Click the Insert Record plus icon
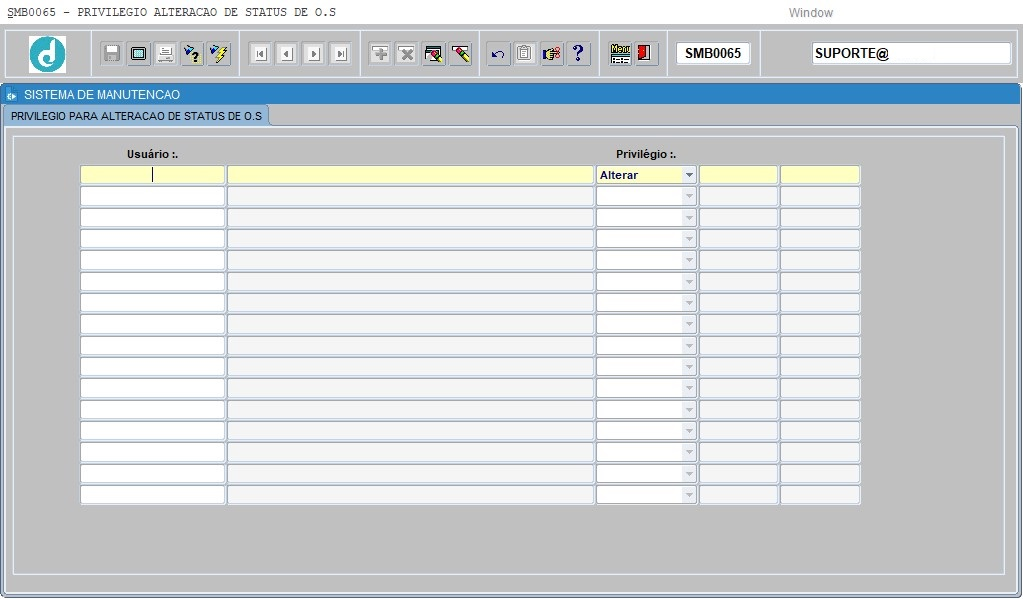Image resolution: width=1023 pixels, height=599 pixels. pyautogui.click(x=380, y=54)
